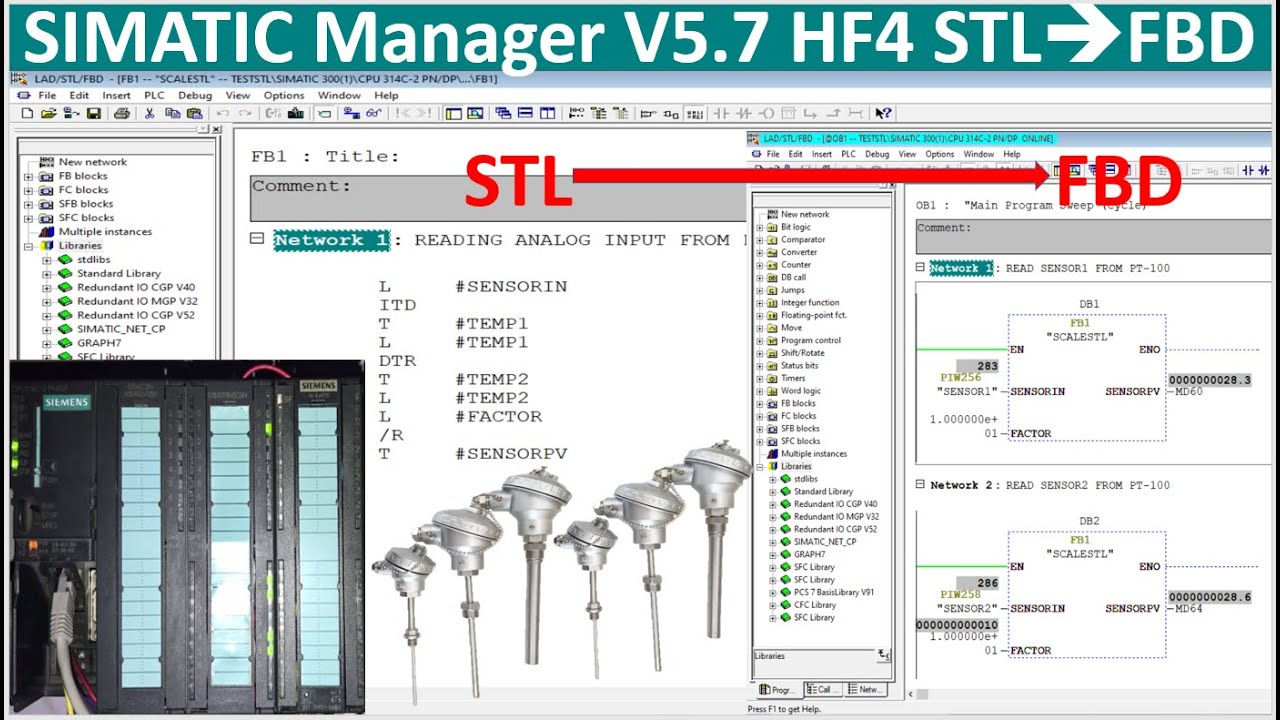Click the Undo toolbar icon
The height and width of the screenshot is (720, 1280).
coord(222,113)
